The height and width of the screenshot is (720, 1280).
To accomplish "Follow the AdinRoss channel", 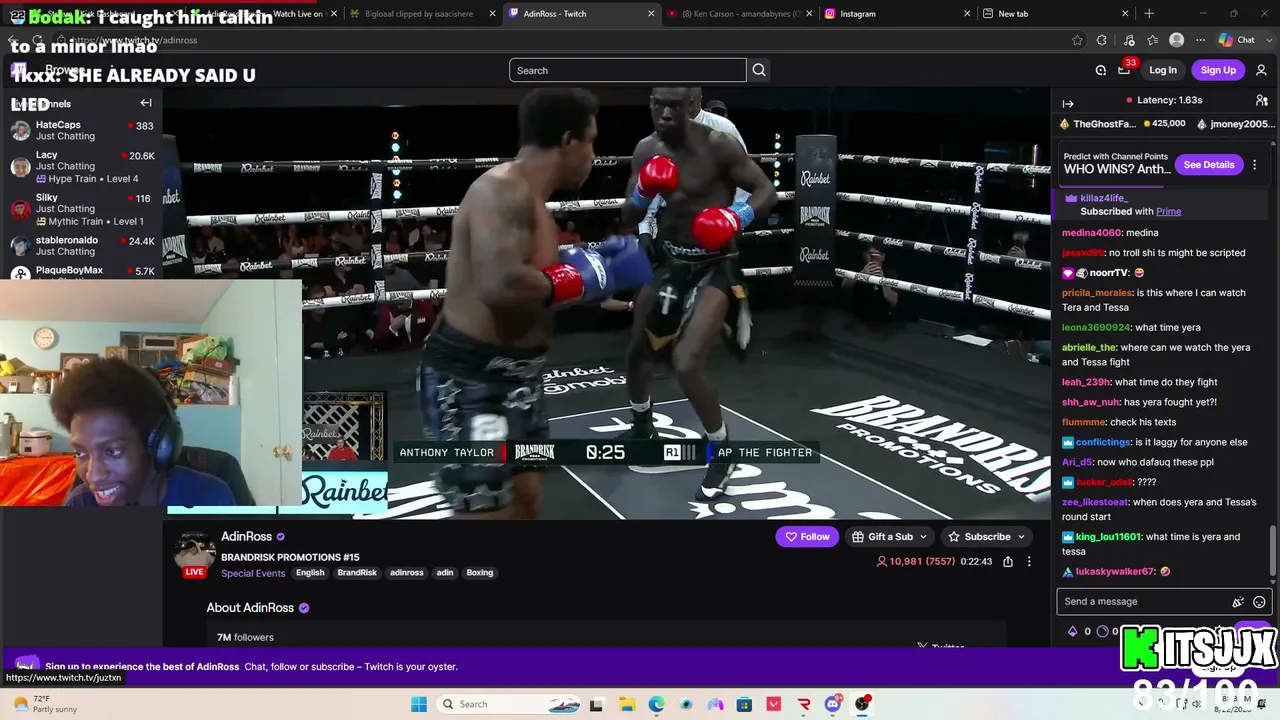I will pos(807,537).
